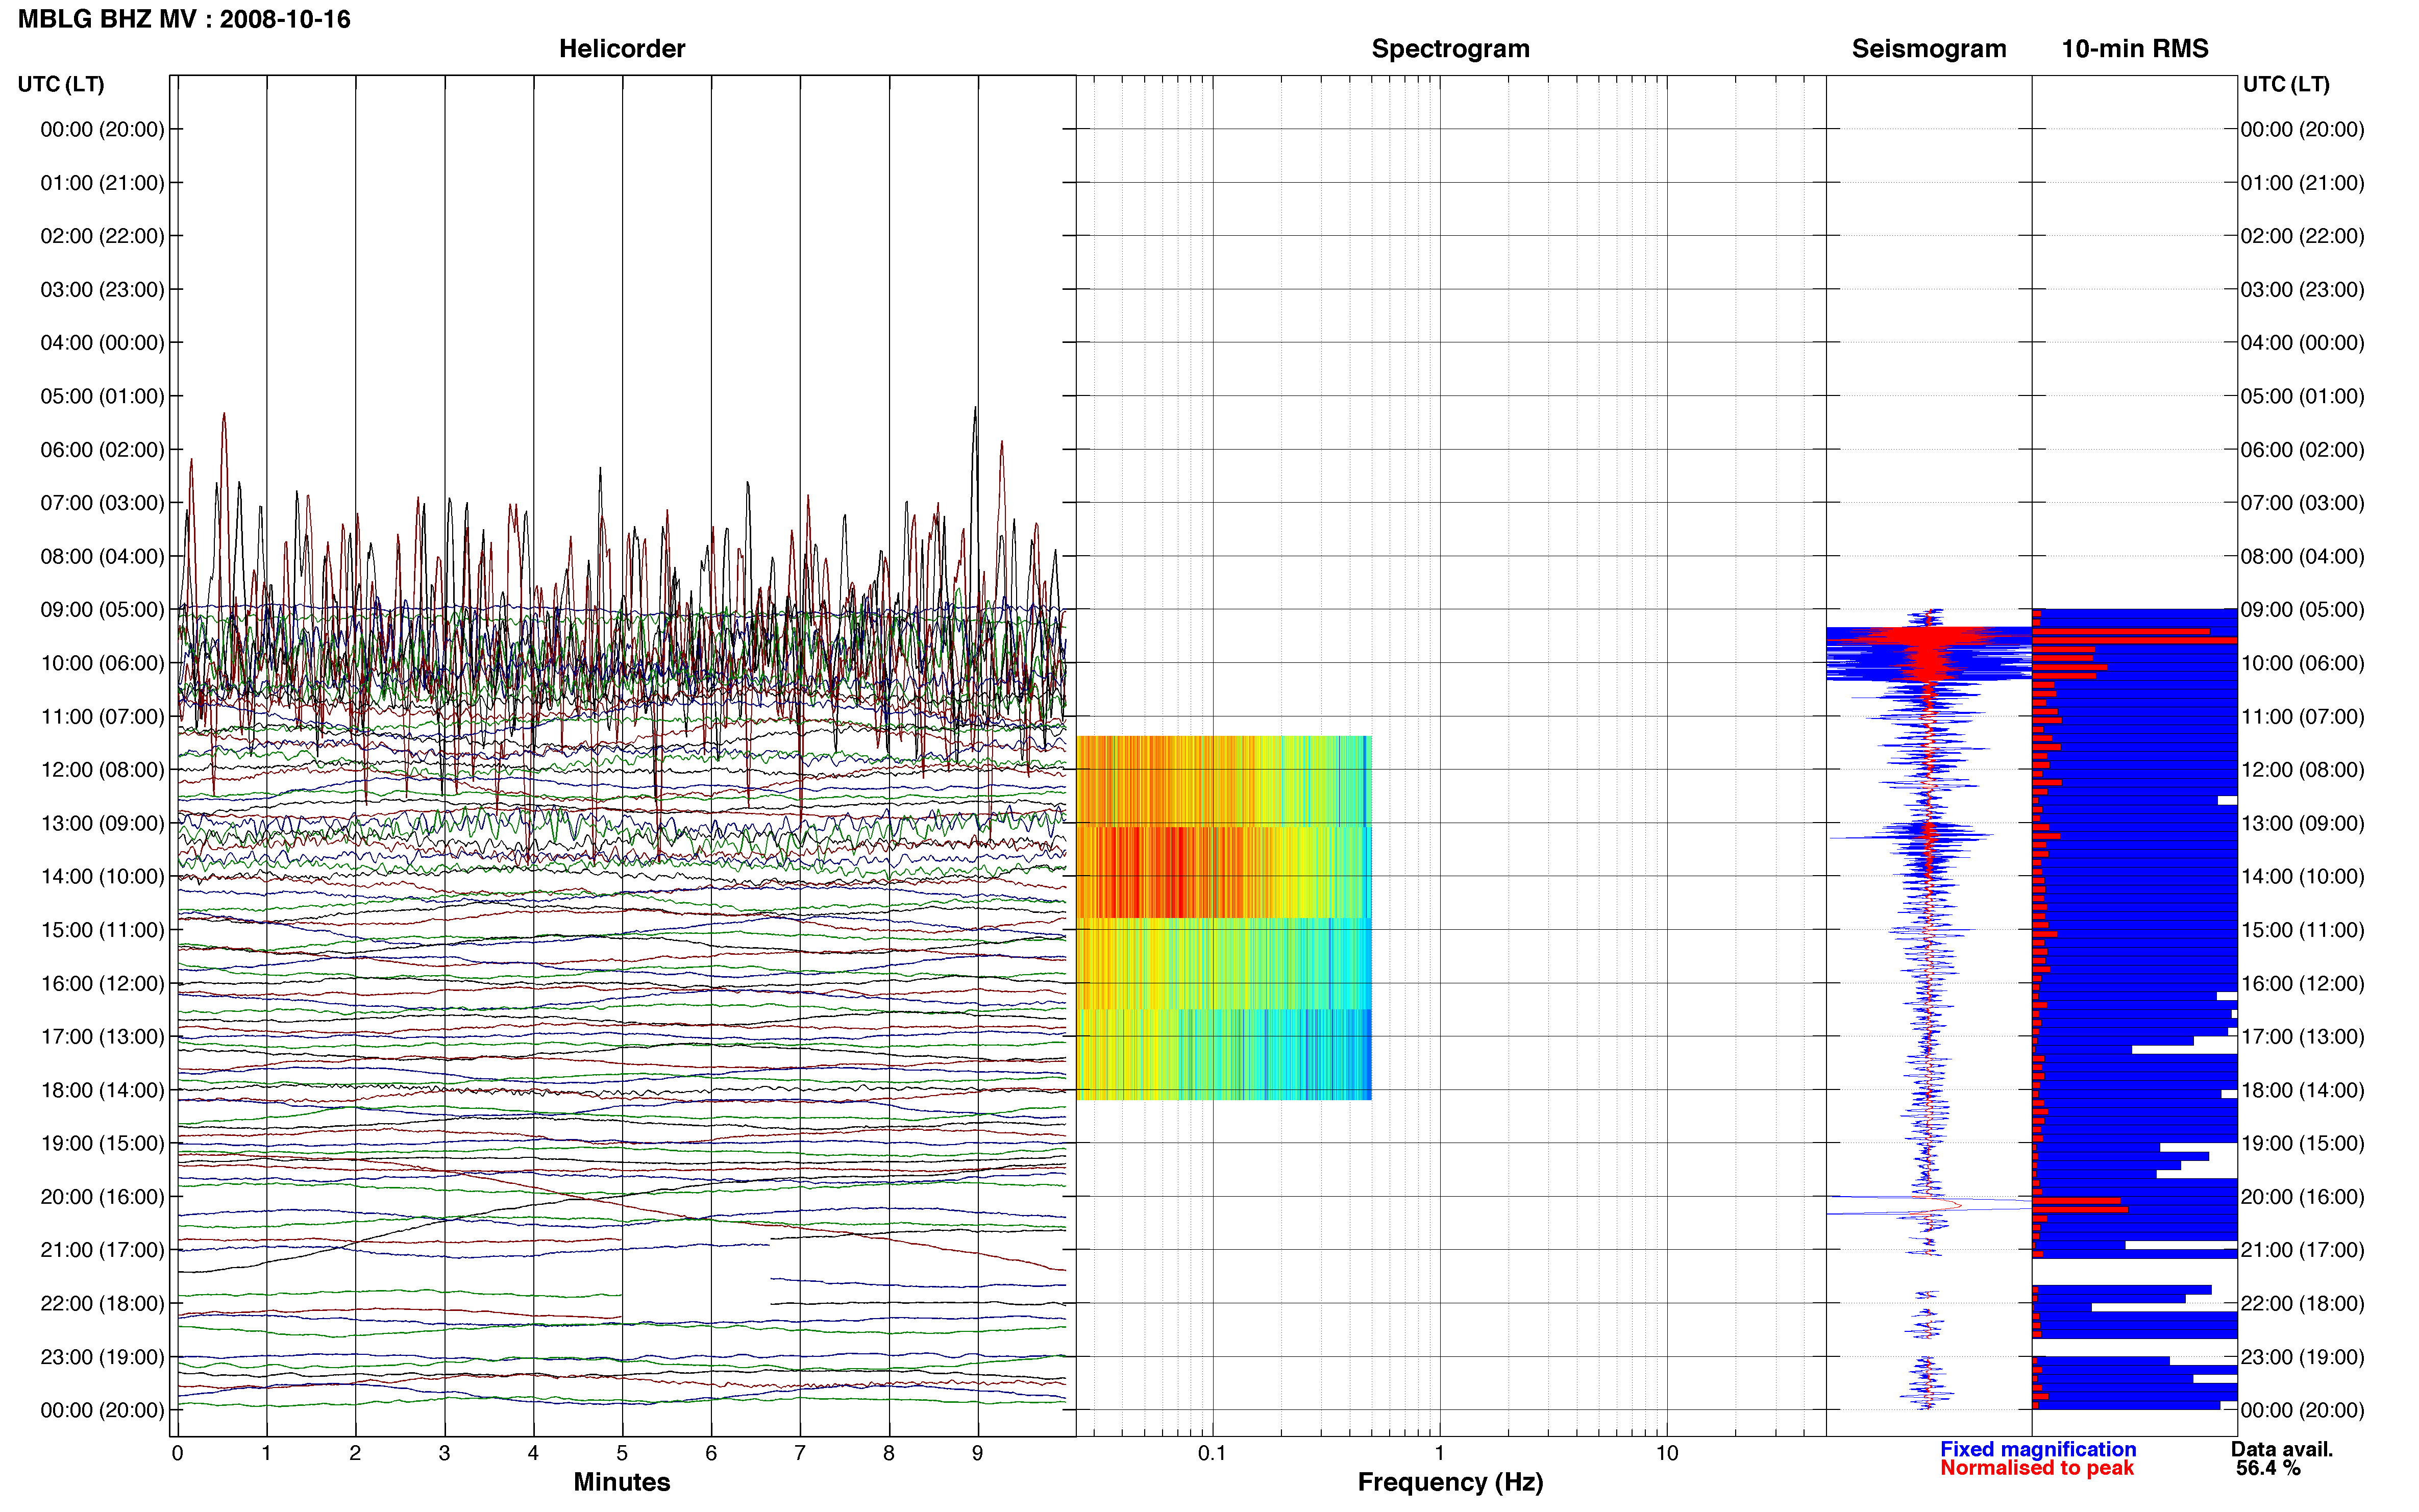
Task: Click left time label '02:00 (22:00)'
Action: [x=102, y=236]
